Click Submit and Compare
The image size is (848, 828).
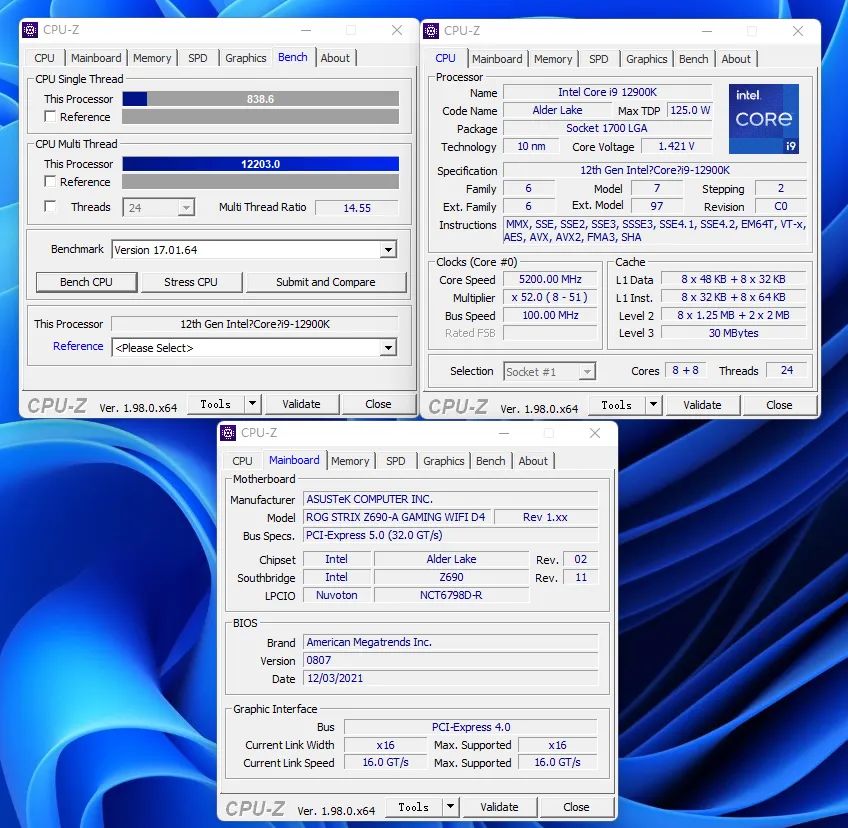pyautogui.click(x=326, y=282)
